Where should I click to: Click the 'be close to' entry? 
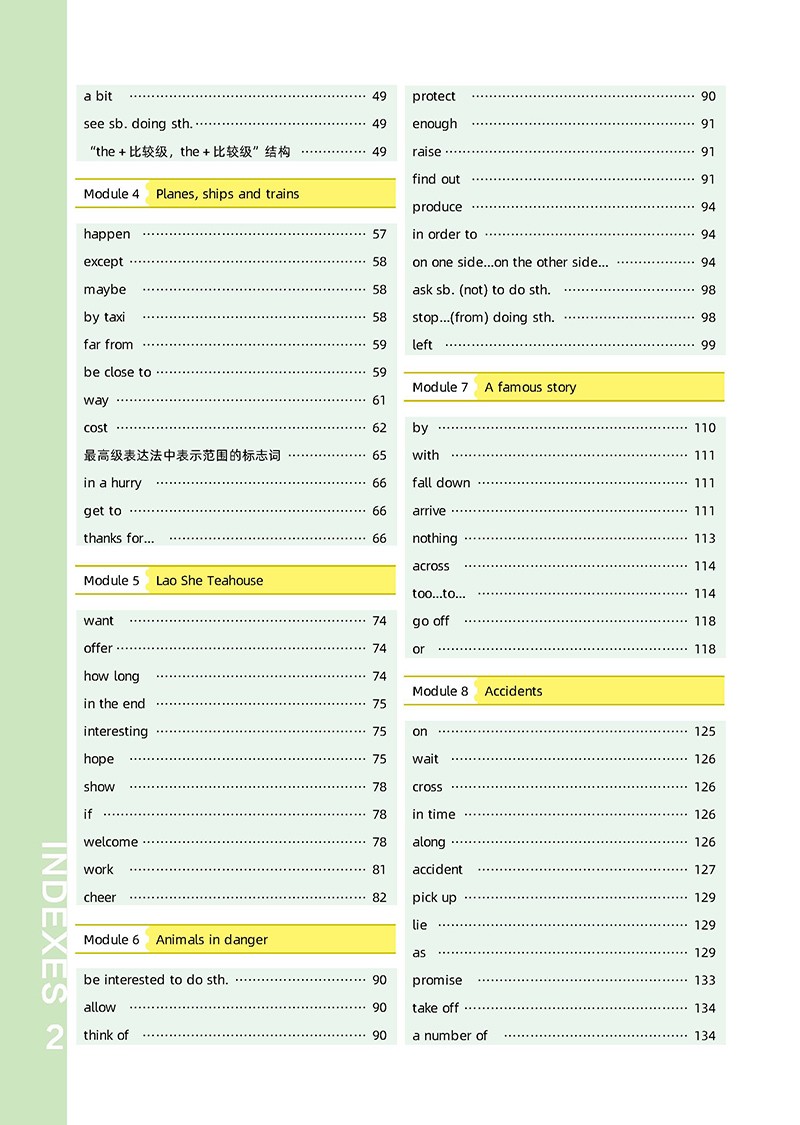pos(118,372)
